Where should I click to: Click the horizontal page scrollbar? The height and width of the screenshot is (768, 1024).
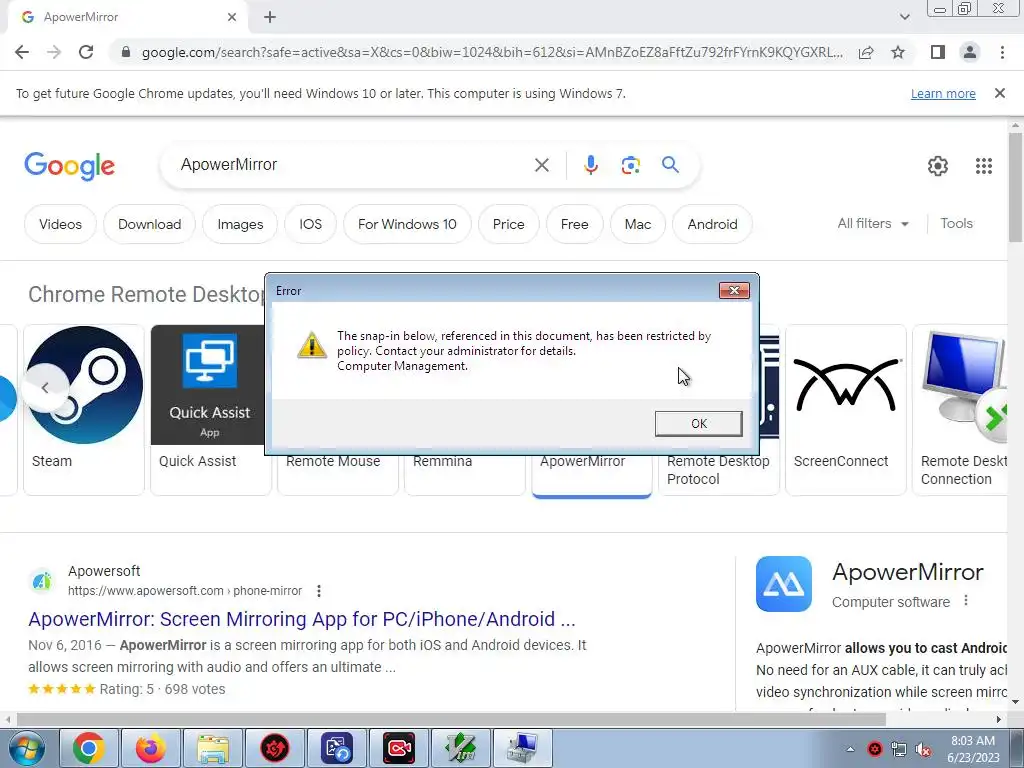tap(451, 719)
